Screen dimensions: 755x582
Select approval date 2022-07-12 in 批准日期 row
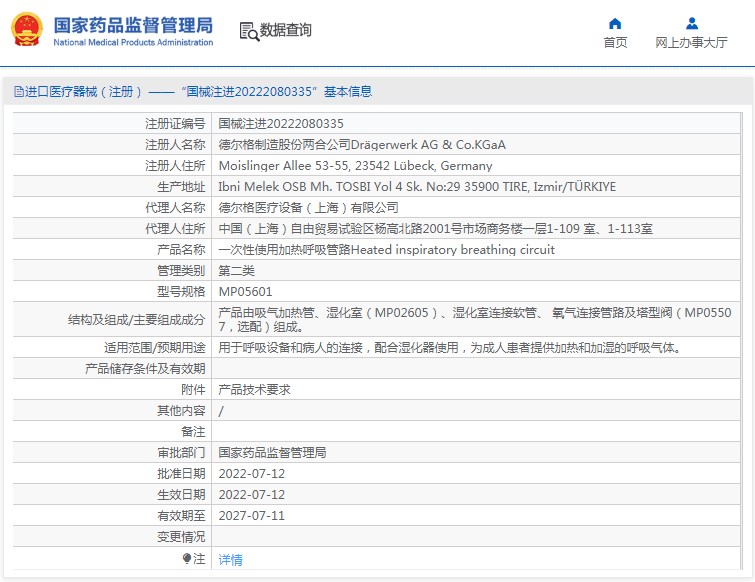pyautogui.click(x=251, y=474)
